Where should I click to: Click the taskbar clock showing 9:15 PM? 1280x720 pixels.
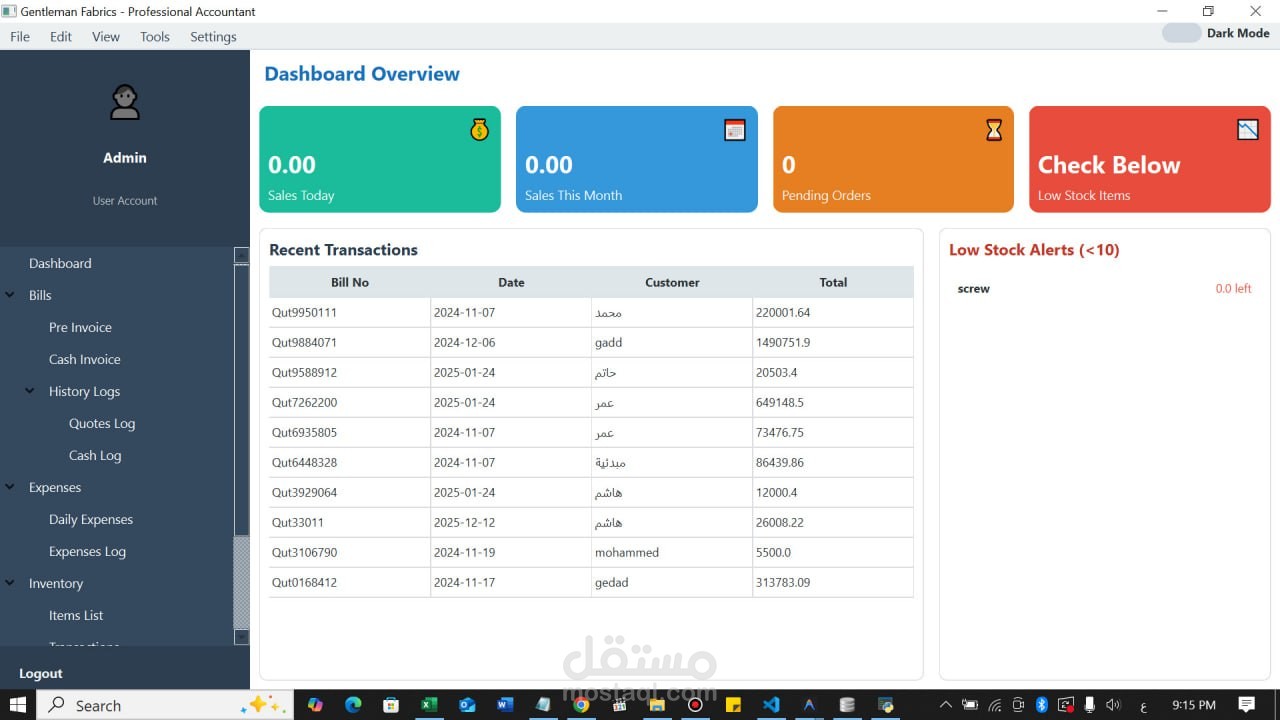(1193, 705)
